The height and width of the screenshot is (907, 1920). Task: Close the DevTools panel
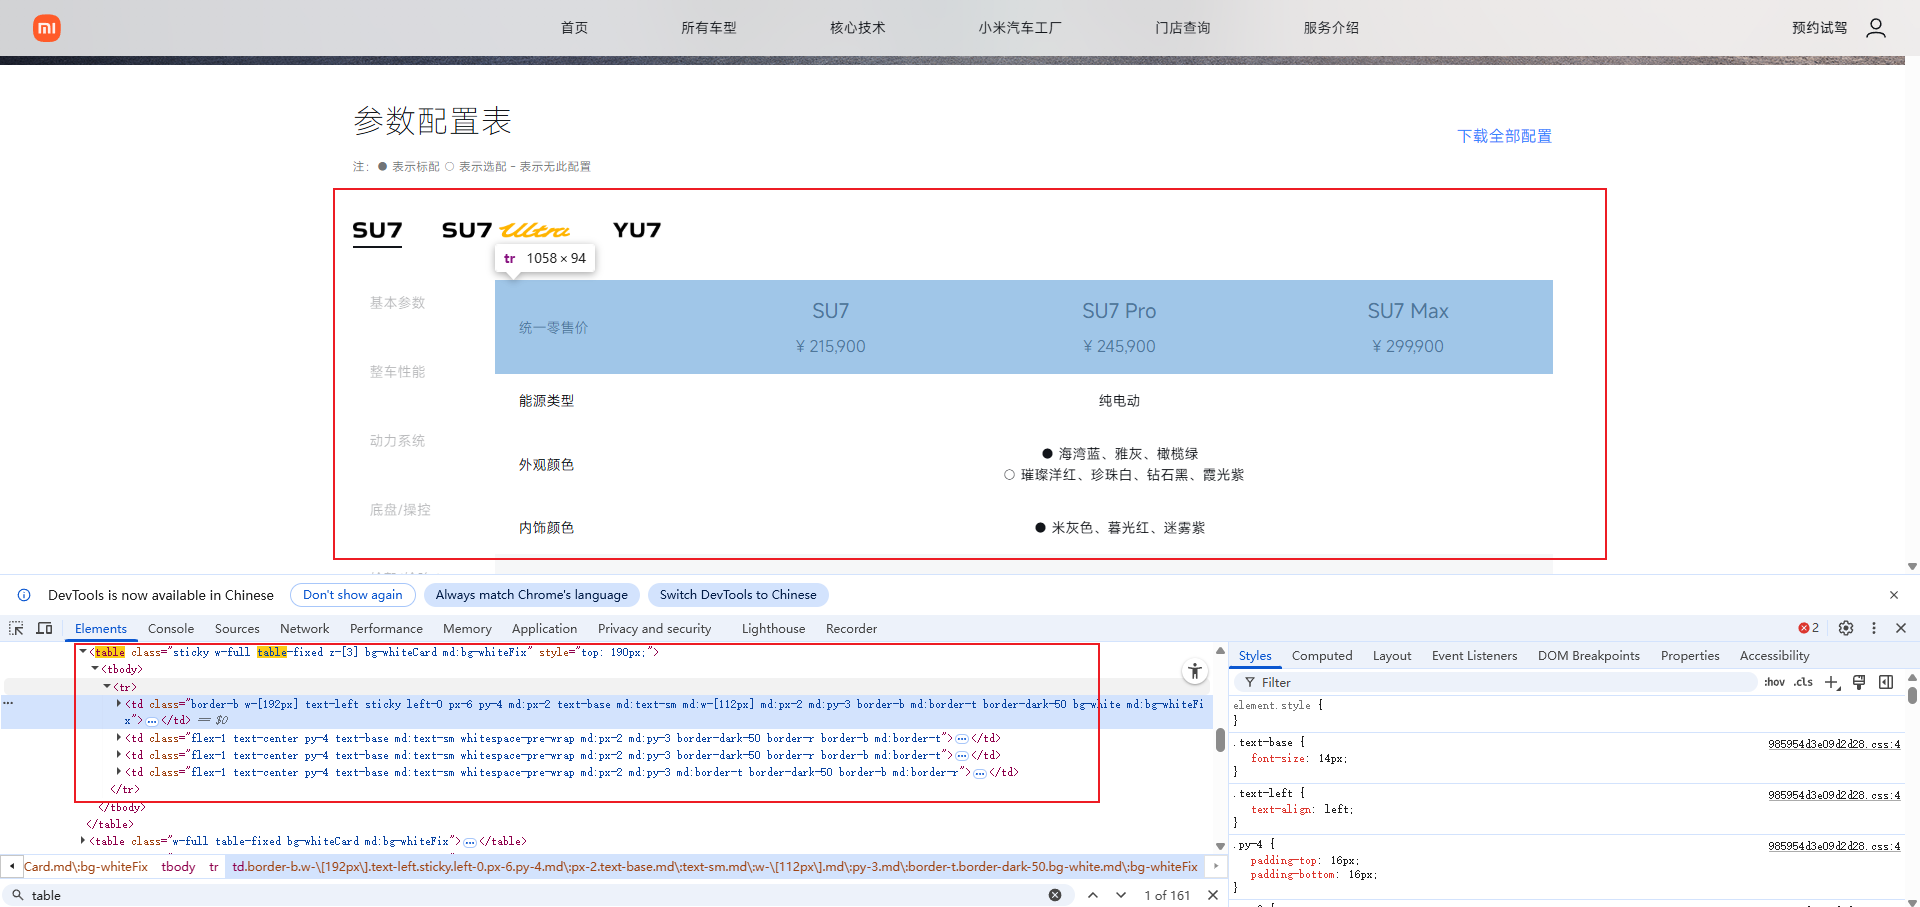coord(1901,628)
